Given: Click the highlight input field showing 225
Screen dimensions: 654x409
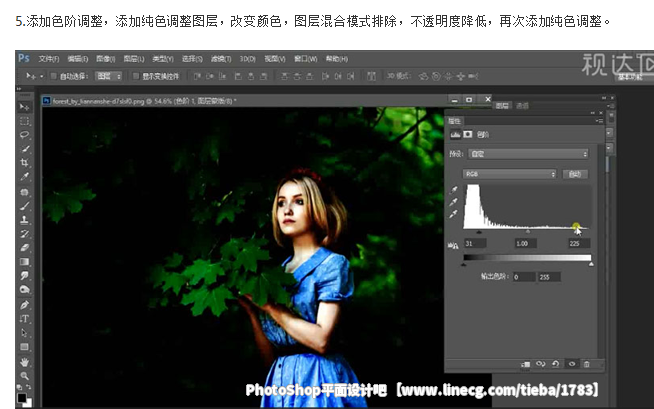Looking at the screenshot, I should pos(579,243).
